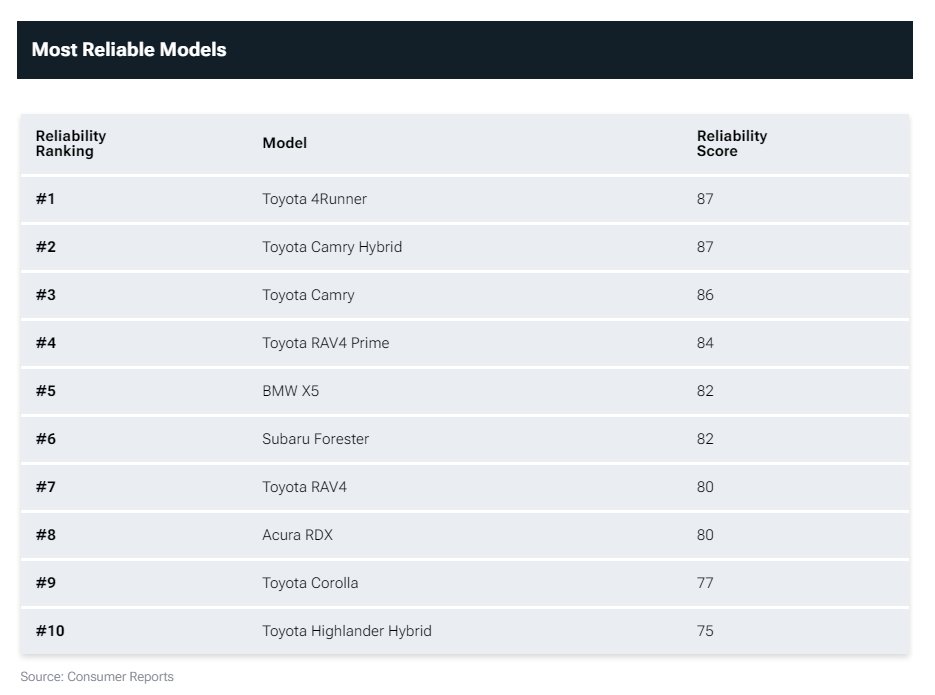
Task: Click the Toyota 4Runner model name
Action: pos(314,199)
